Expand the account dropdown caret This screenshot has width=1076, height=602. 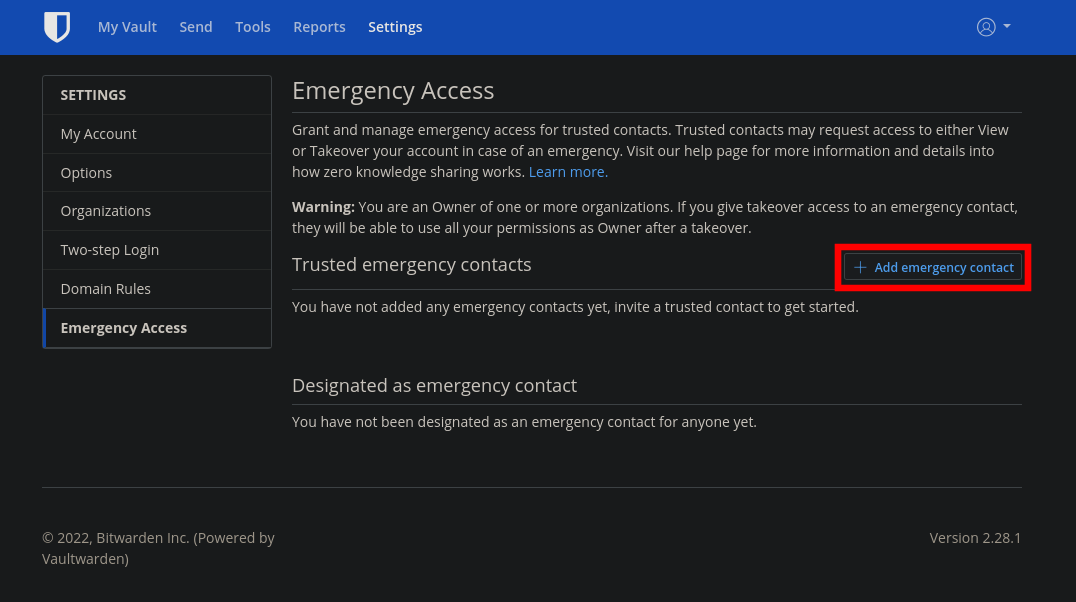coord(1007,26)
